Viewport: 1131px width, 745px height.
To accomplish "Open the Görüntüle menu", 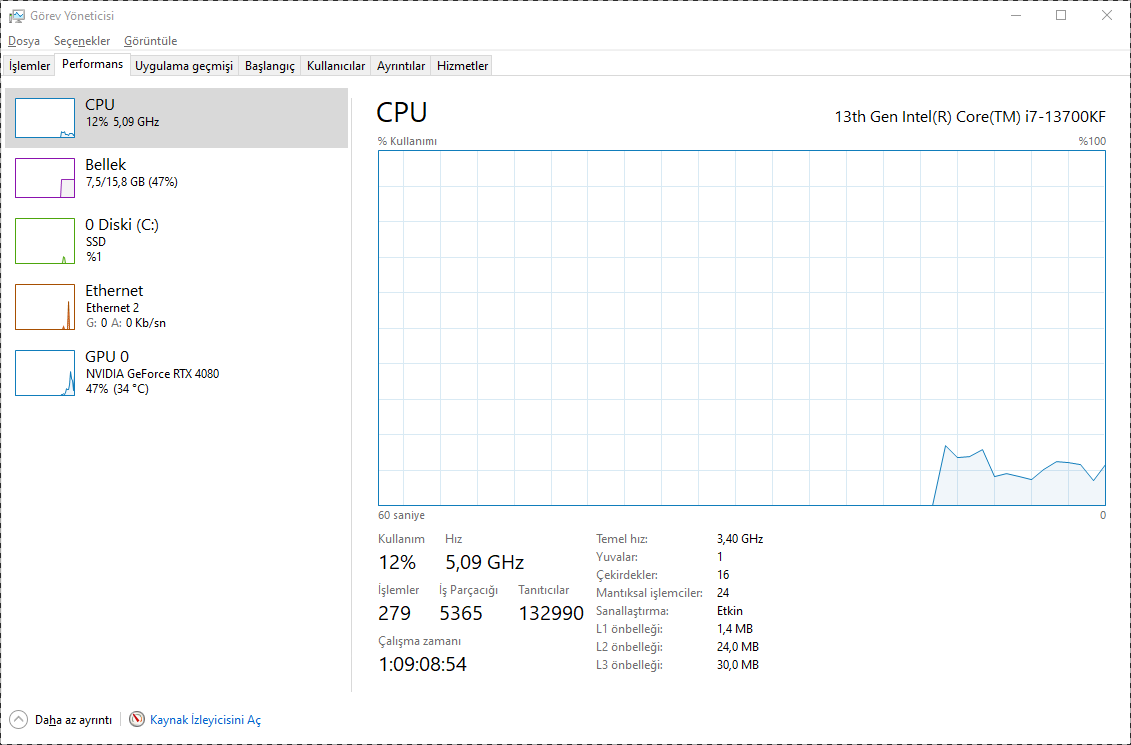I will click(x=150, y=41).
